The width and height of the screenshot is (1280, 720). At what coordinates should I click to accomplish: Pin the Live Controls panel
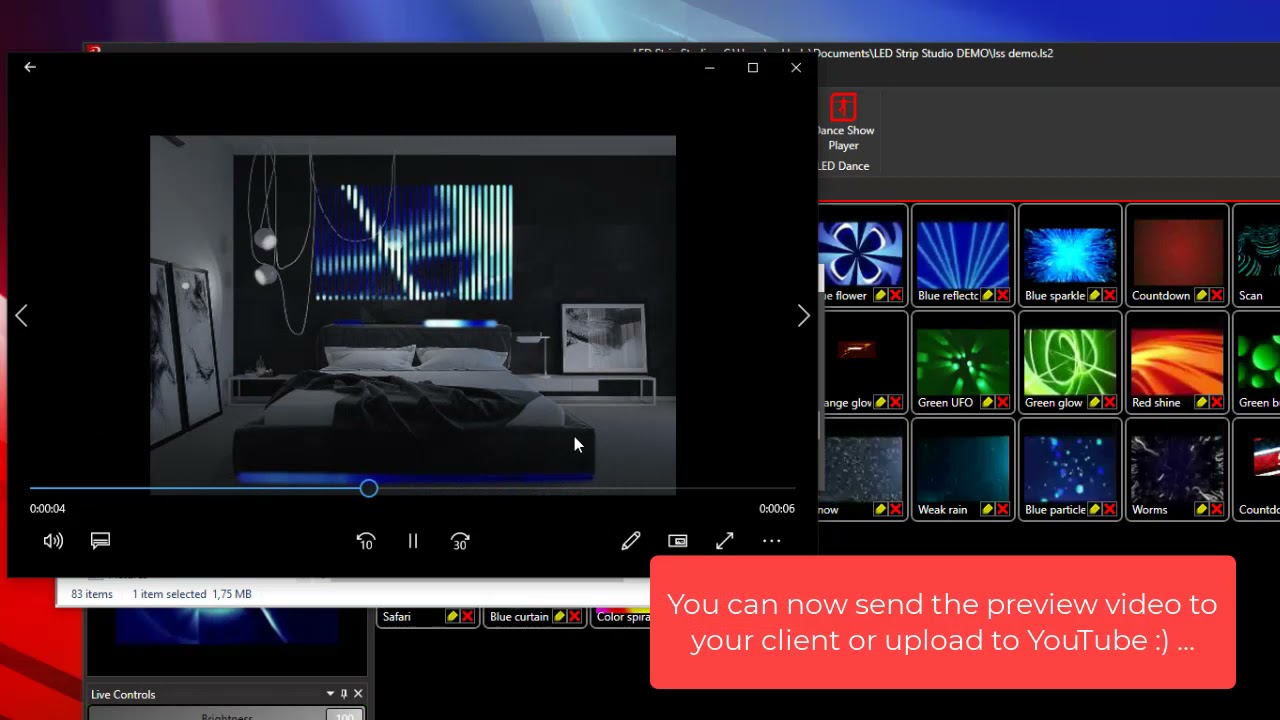tap(344, 694)
